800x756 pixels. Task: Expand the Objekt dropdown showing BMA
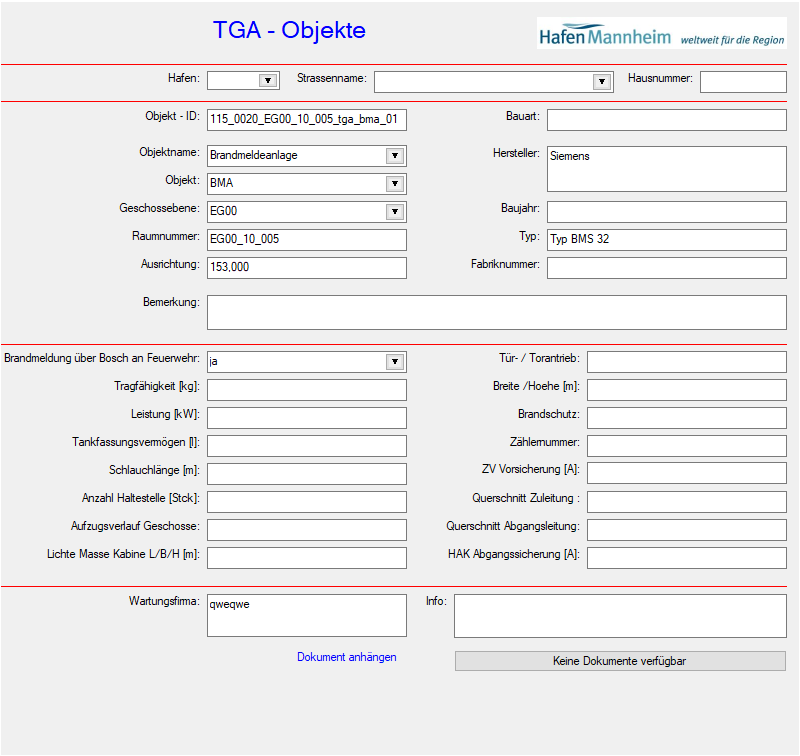[x=395, y=184]
